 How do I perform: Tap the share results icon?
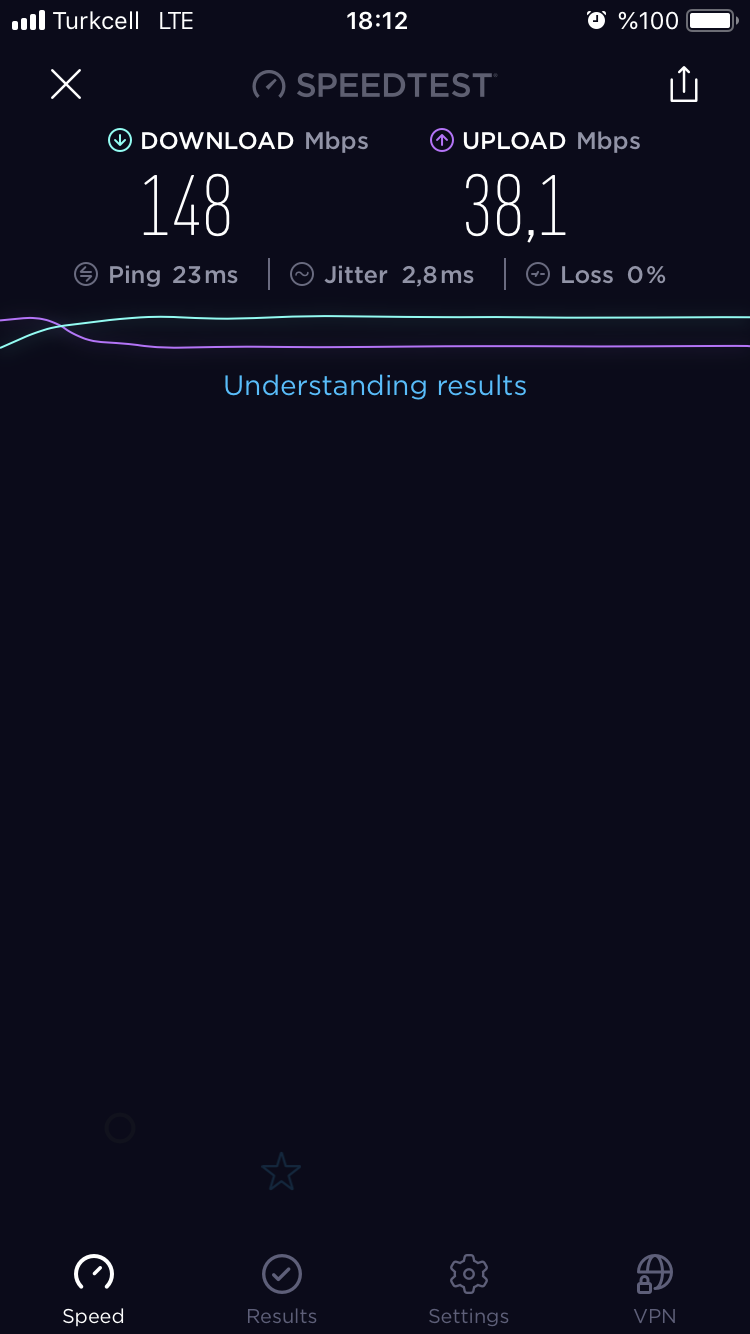click(684, 85)
